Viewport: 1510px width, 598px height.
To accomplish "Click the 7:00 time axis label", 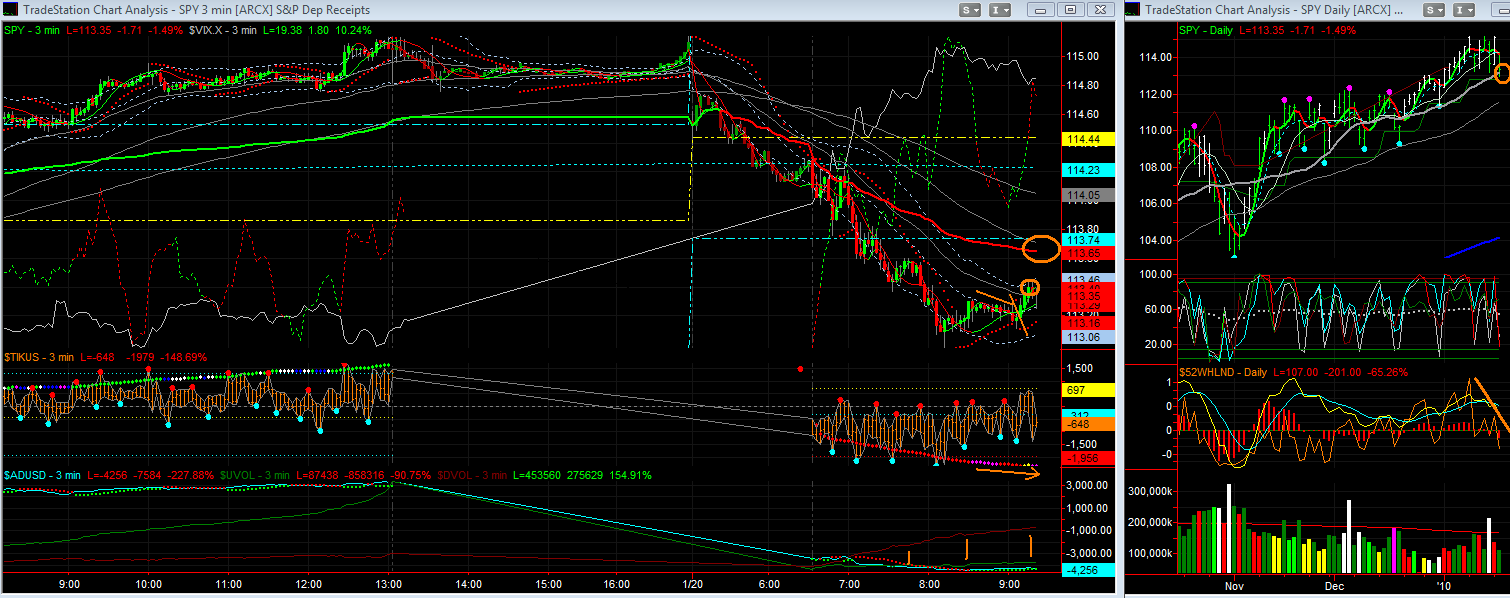I will point(849,583).
